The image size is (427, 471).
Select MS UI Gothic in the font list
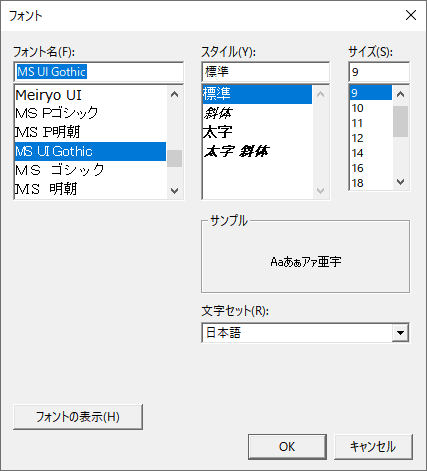(x=90, y=151)
